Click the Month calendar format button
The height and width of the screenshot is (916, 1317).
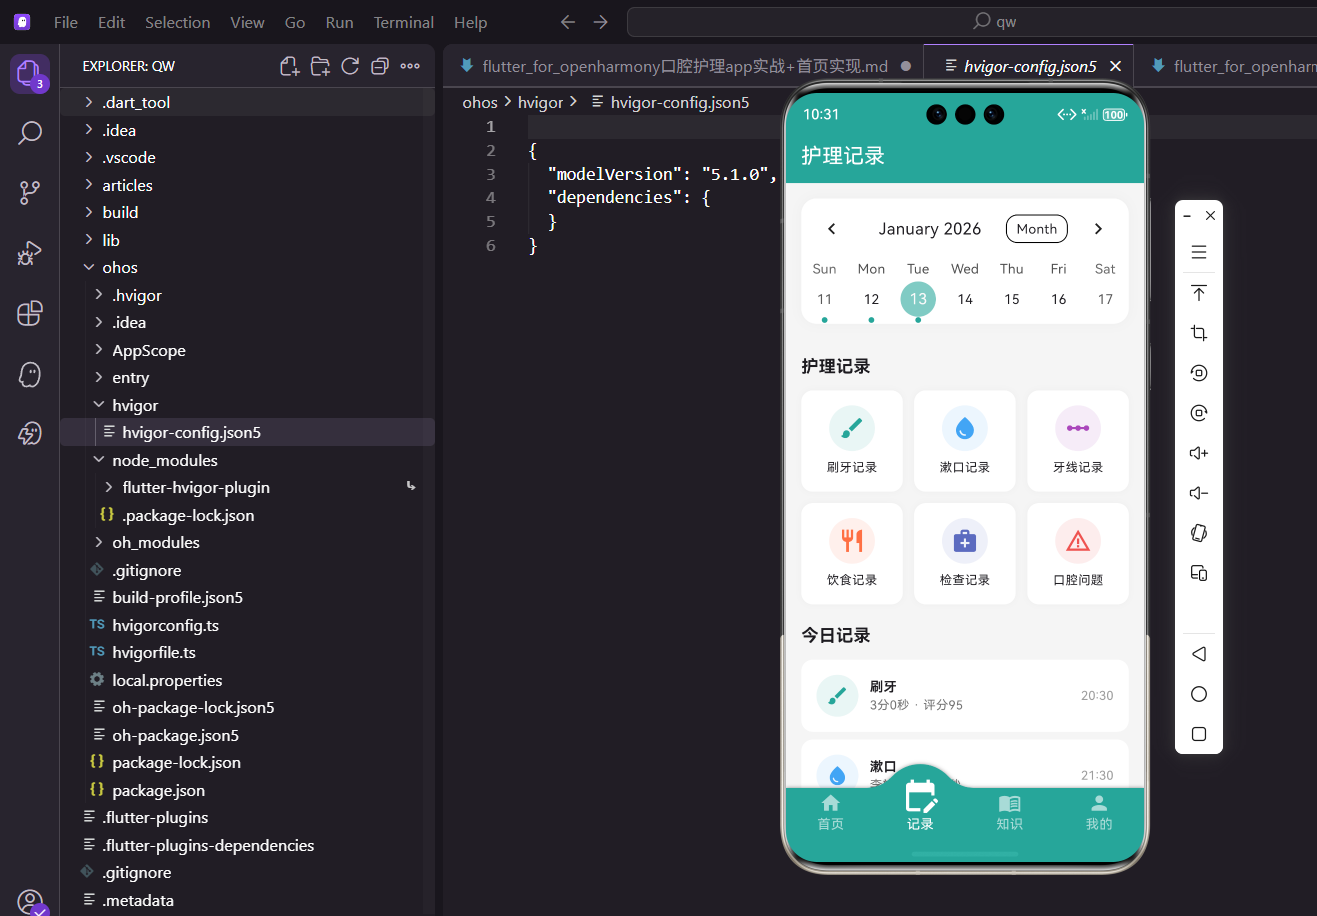pyautogui.click(x=1037, y=229)
